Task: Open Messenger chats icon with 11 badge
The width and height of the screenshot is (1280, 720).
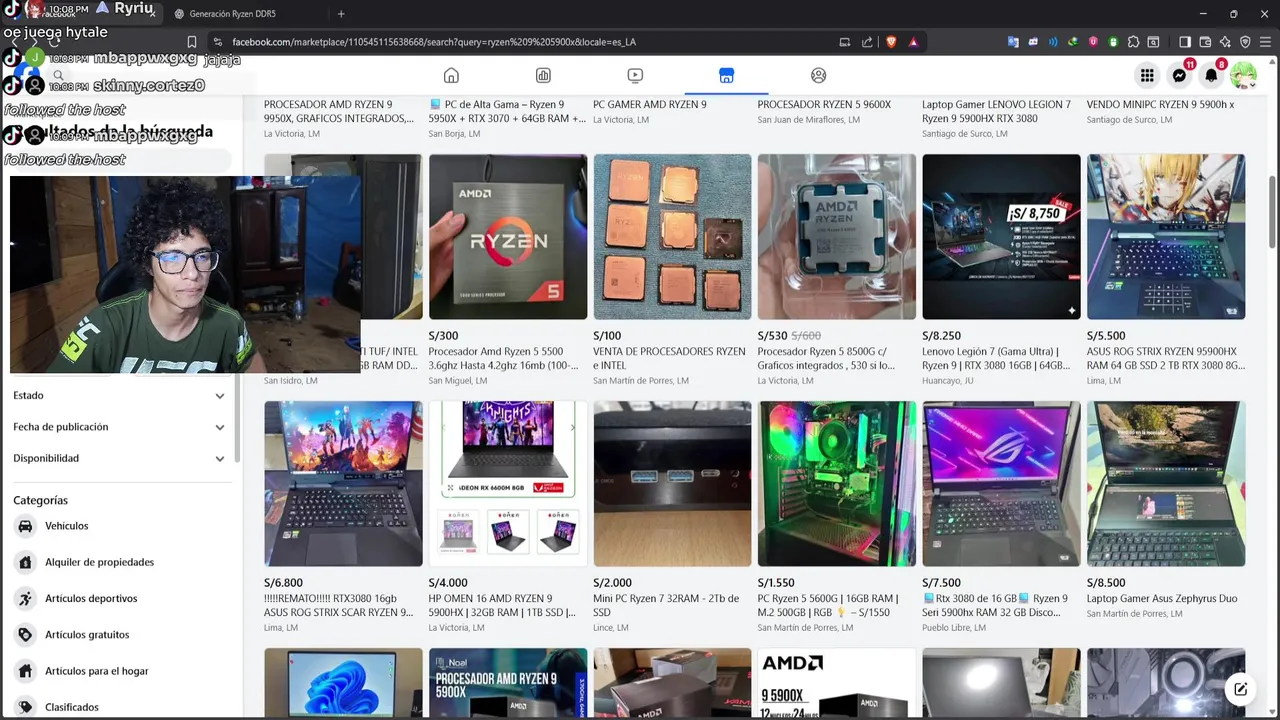Action: pyautogui.click(x=1180, y=75)
